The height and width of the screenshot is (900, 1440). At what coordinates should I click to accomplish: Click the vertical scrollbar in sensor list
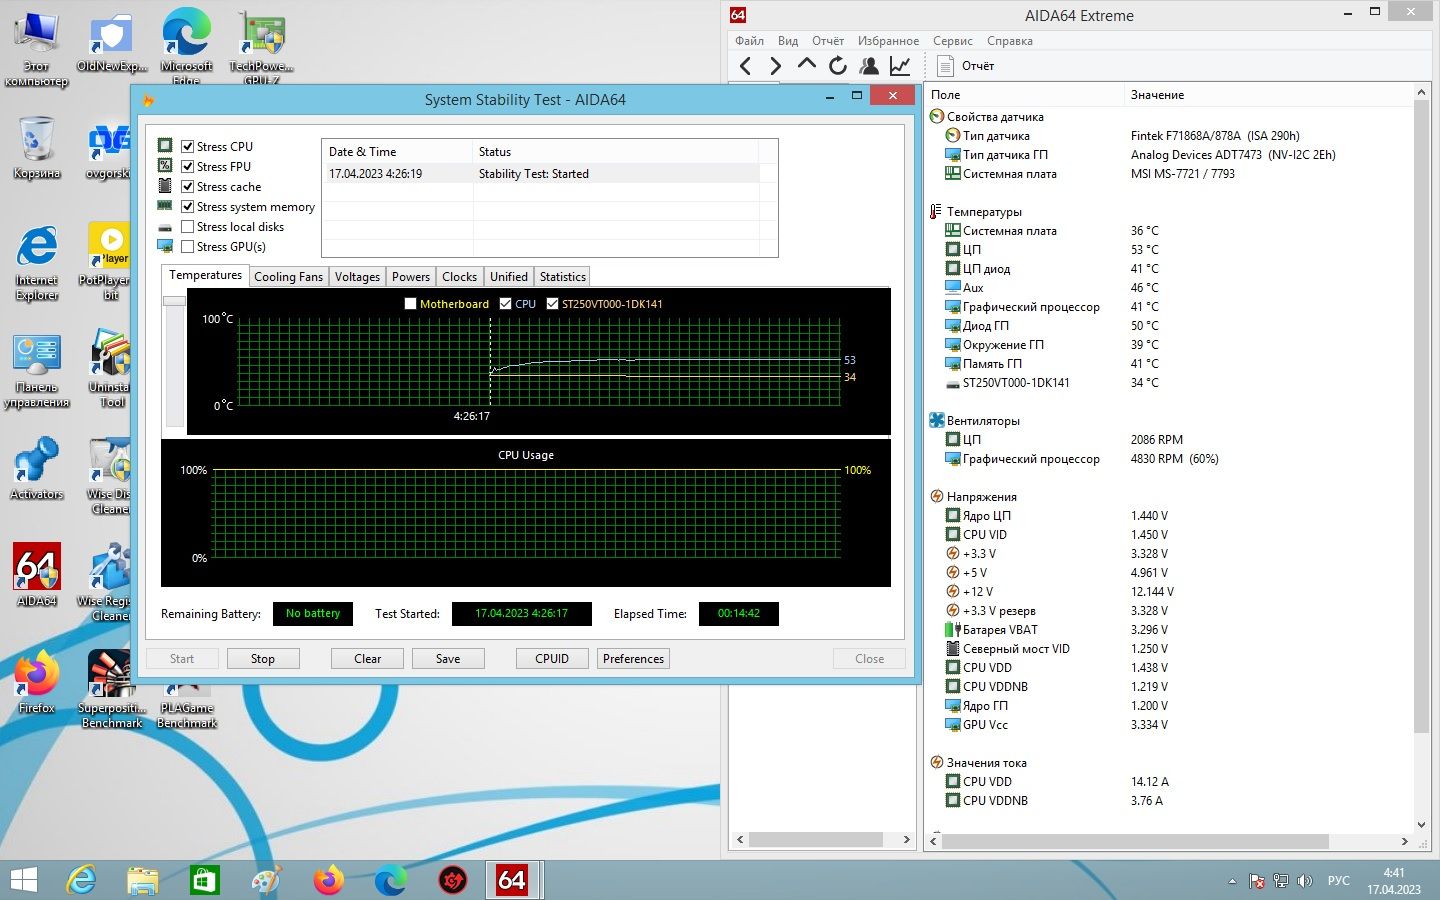pyautogui.click(x=1421, y=418)
